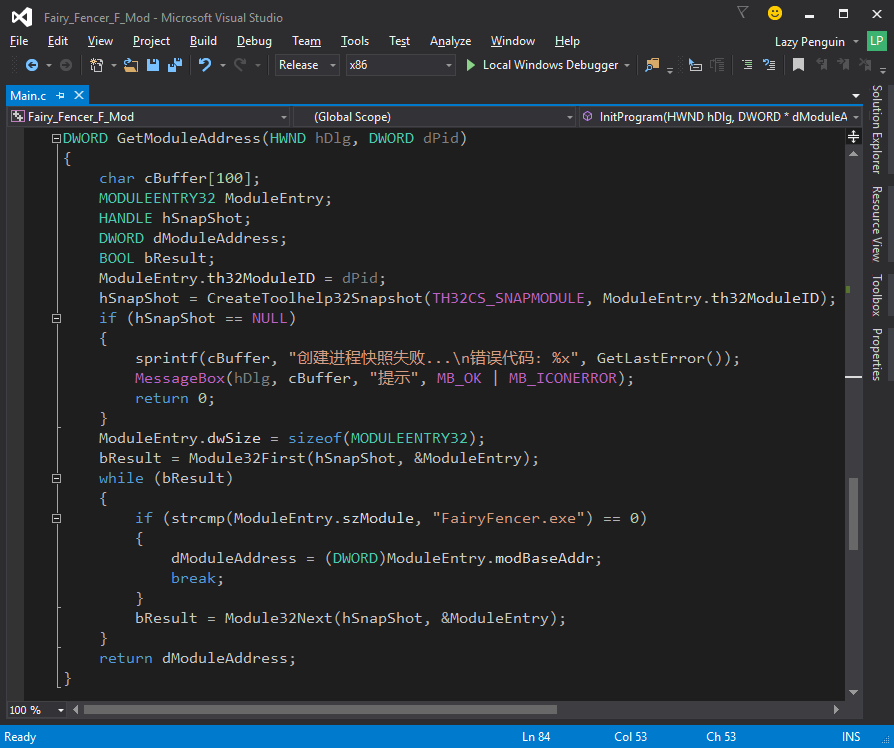Click the Navigate Backward arrow icon
This screenshot has width=894, height=748.
(32, 65)
